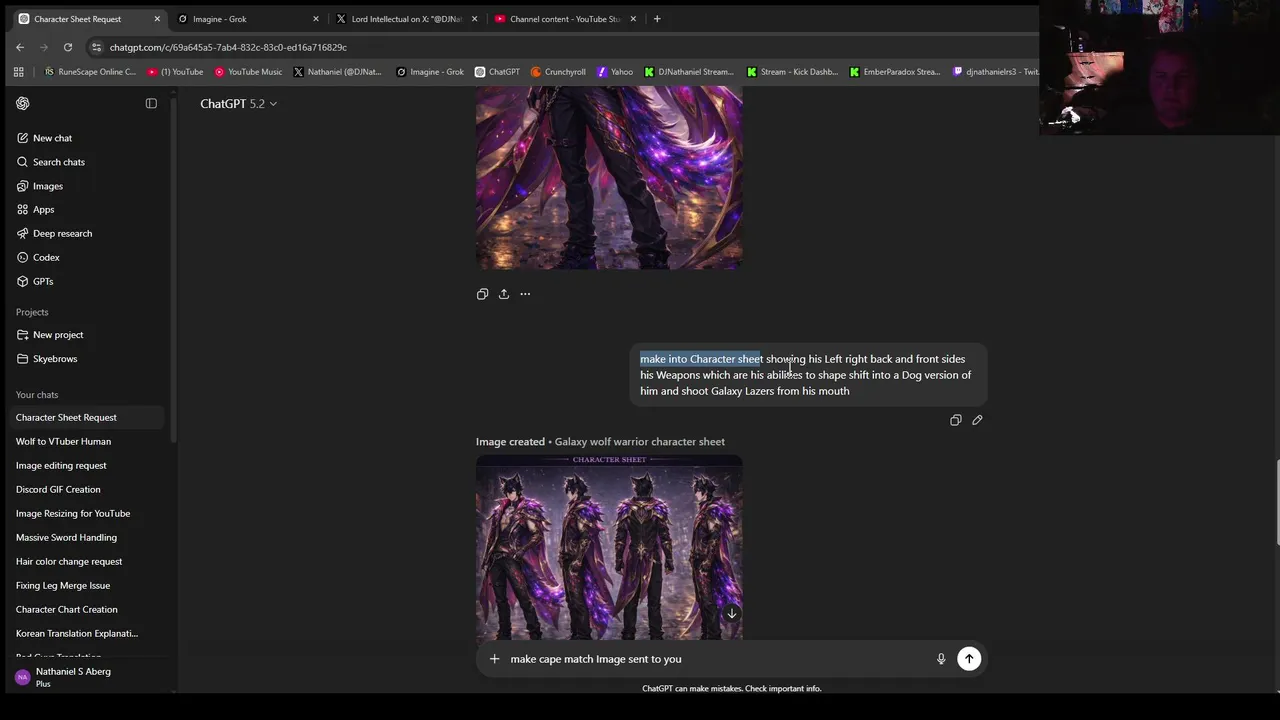Switch to the Imagine - Grok tab
This screenshot has width=1280, height=720.
click(246, 19)
